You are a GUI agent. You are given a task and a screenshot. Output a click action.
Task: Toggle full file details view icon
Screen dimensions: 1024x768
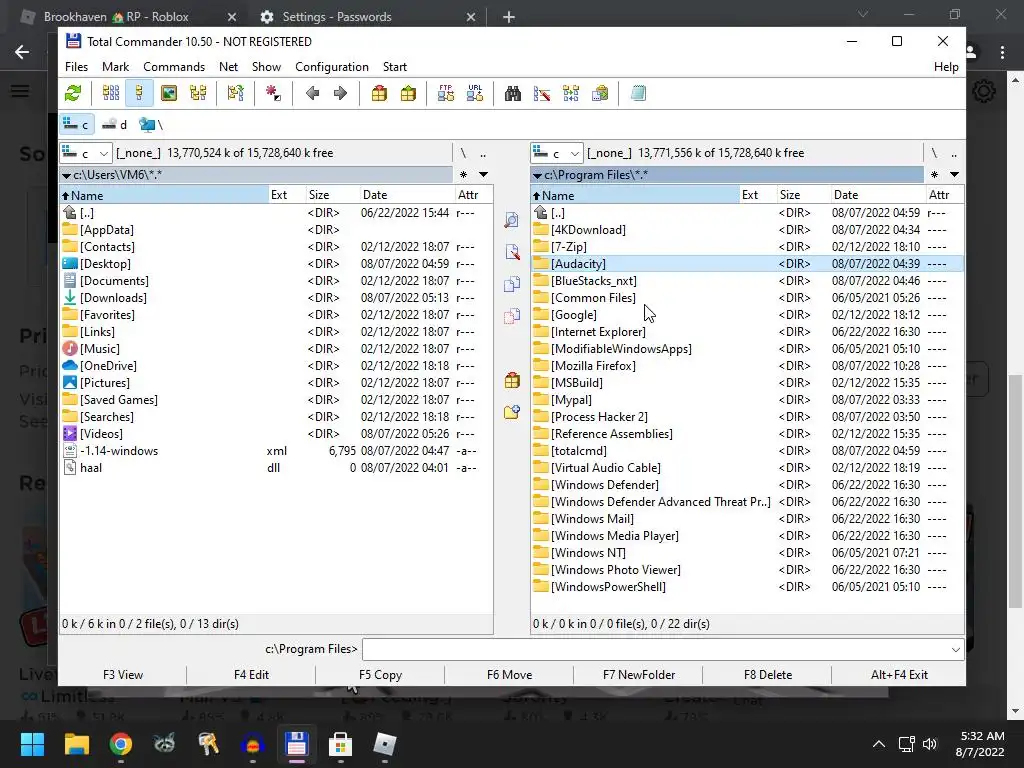click(x=140, y=93)
